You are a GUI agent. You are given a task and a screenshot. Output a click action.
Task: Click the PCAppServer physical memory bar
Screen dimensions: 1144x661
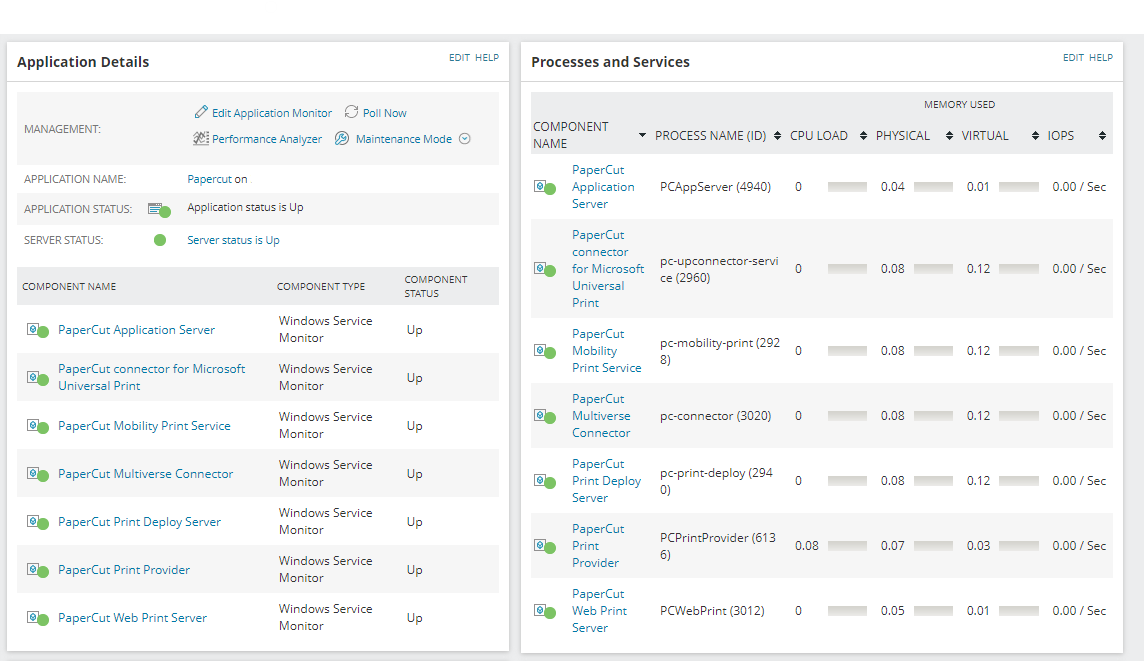[x=933, y=187]
